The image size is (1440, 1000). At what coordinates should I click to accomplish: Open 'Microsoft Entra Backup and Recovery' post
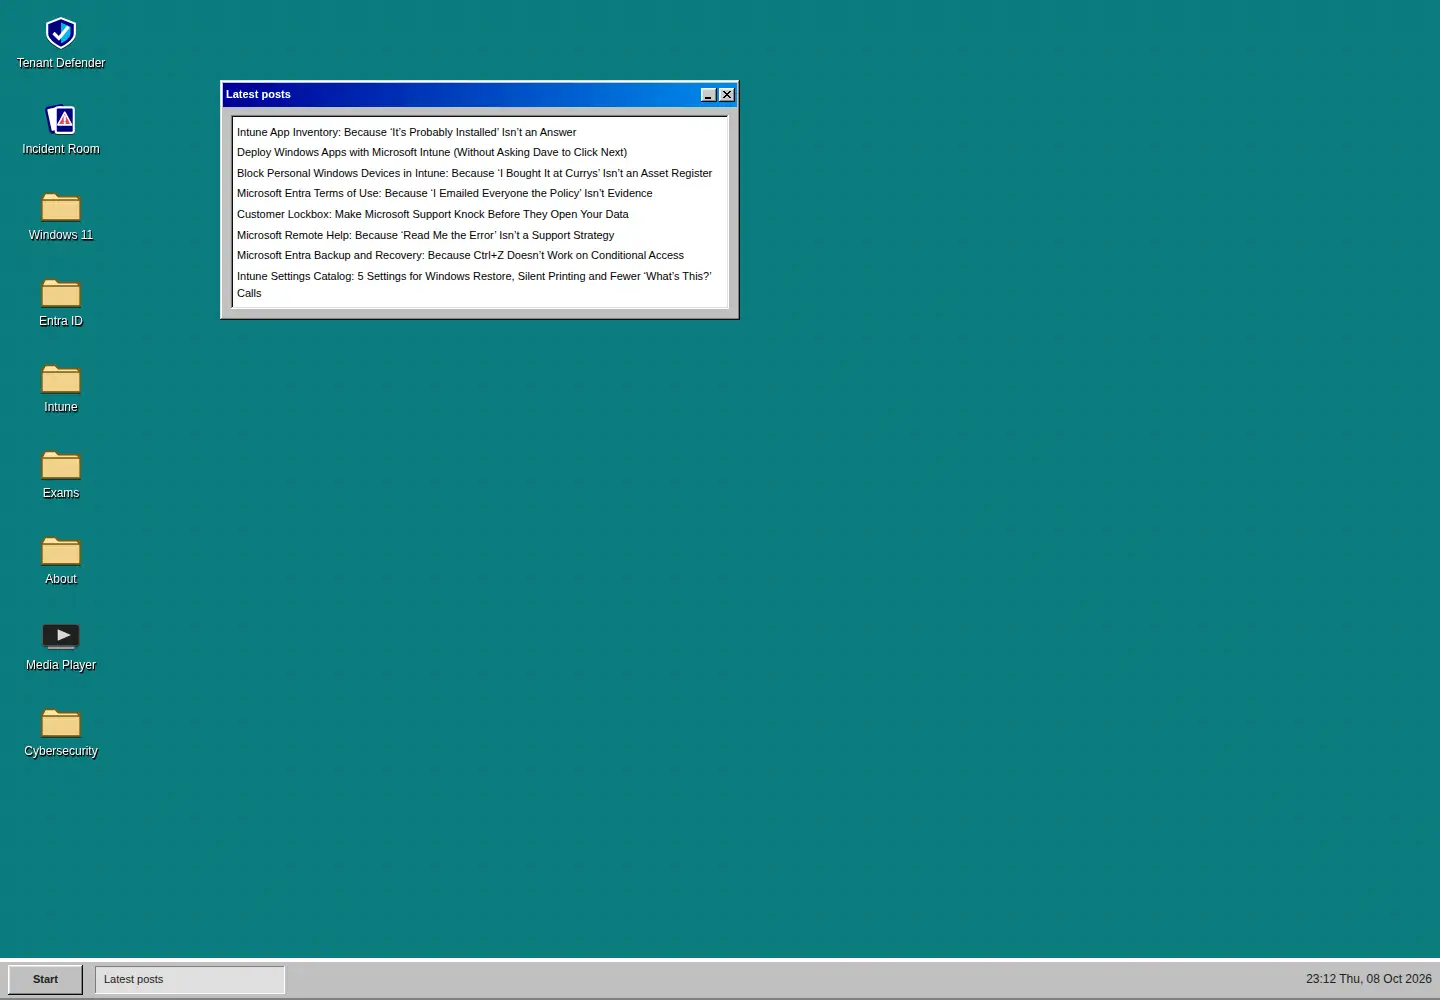click(461, 255)
